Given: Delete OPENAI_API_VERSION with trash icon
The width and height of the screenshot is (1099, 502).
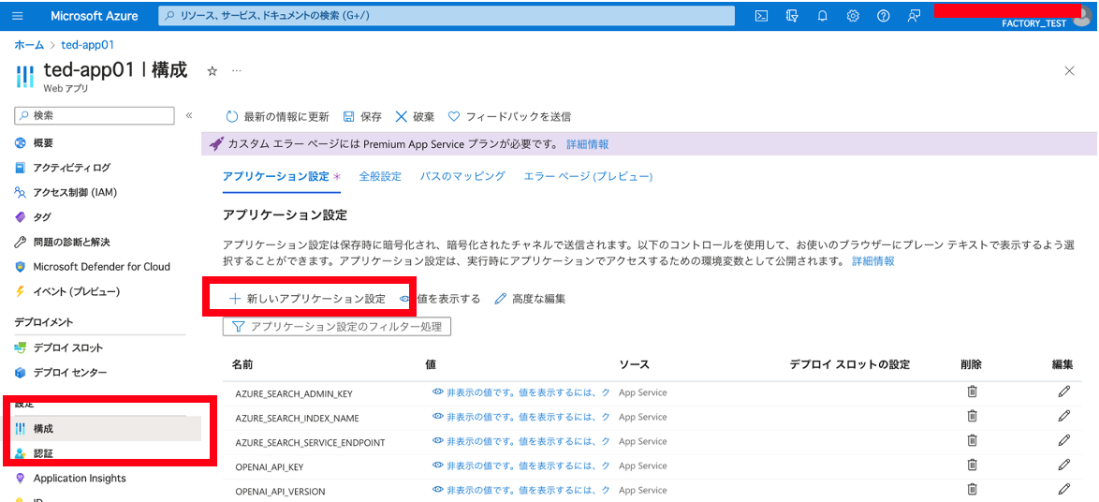Looking at the screenshot, I should [x=972, y=489].
